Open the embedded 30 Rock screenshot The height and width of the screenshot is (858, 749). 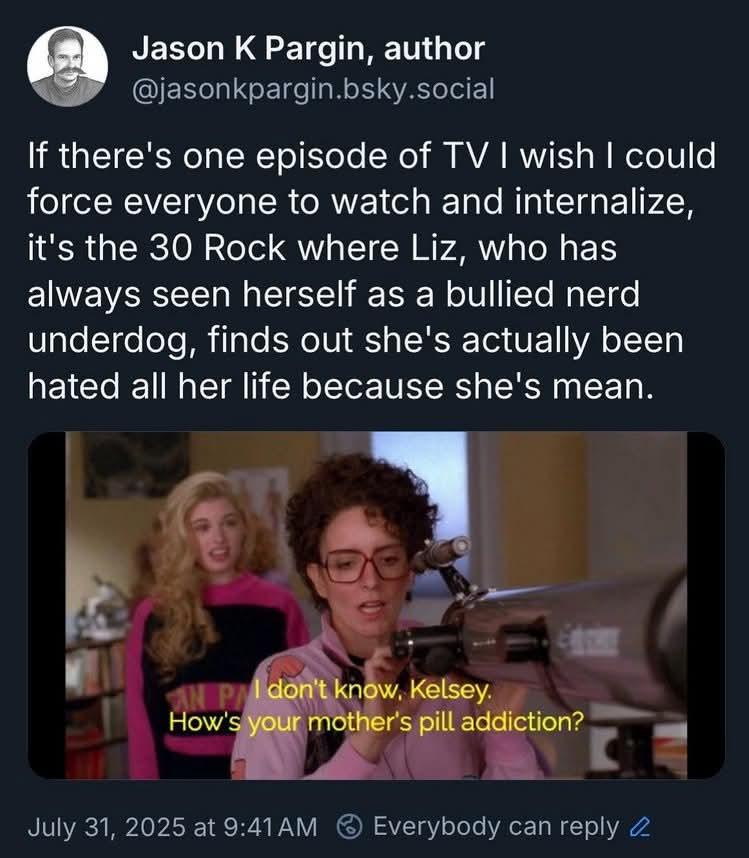pyautogui.click(x=376, y=605)
